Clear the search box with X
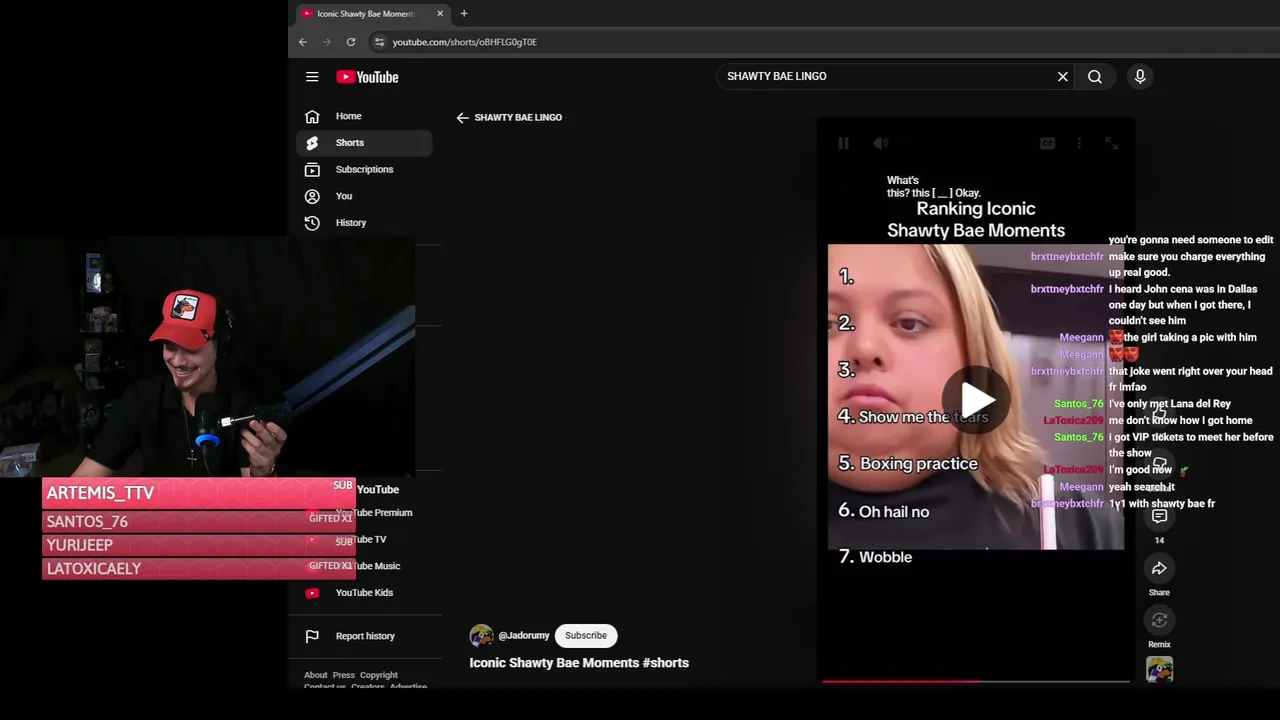Image resolution: width=1280 pixels, height=720 pixels. [1063, 77]
